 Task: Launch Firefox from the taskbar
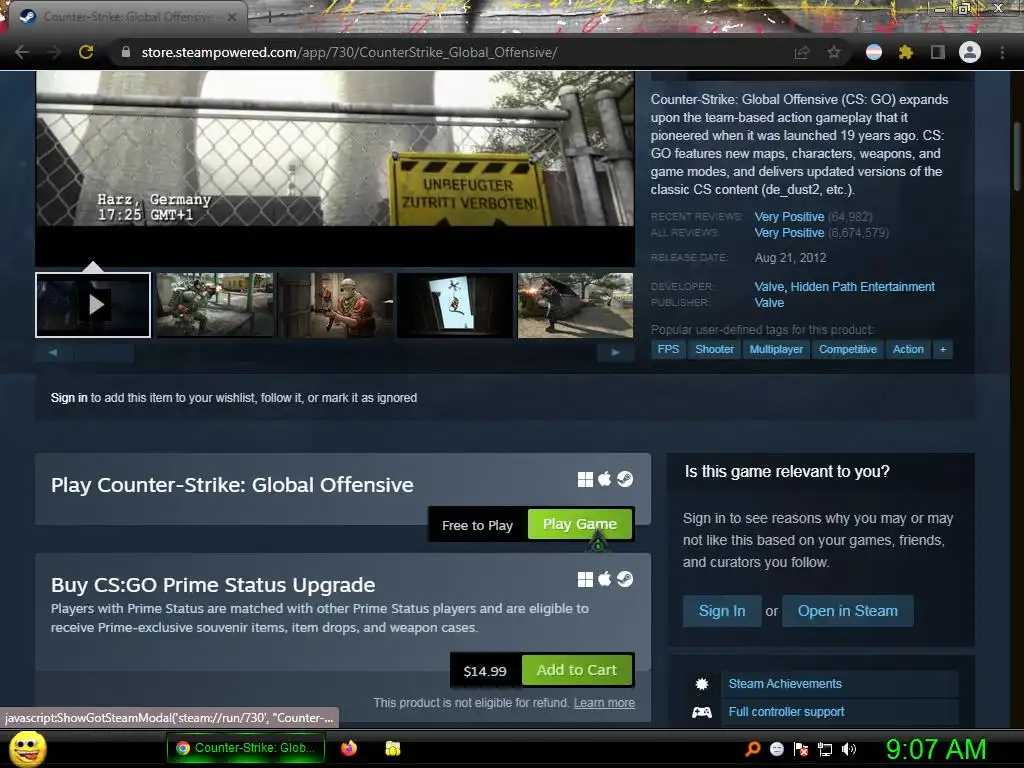(x=349, y=748)
